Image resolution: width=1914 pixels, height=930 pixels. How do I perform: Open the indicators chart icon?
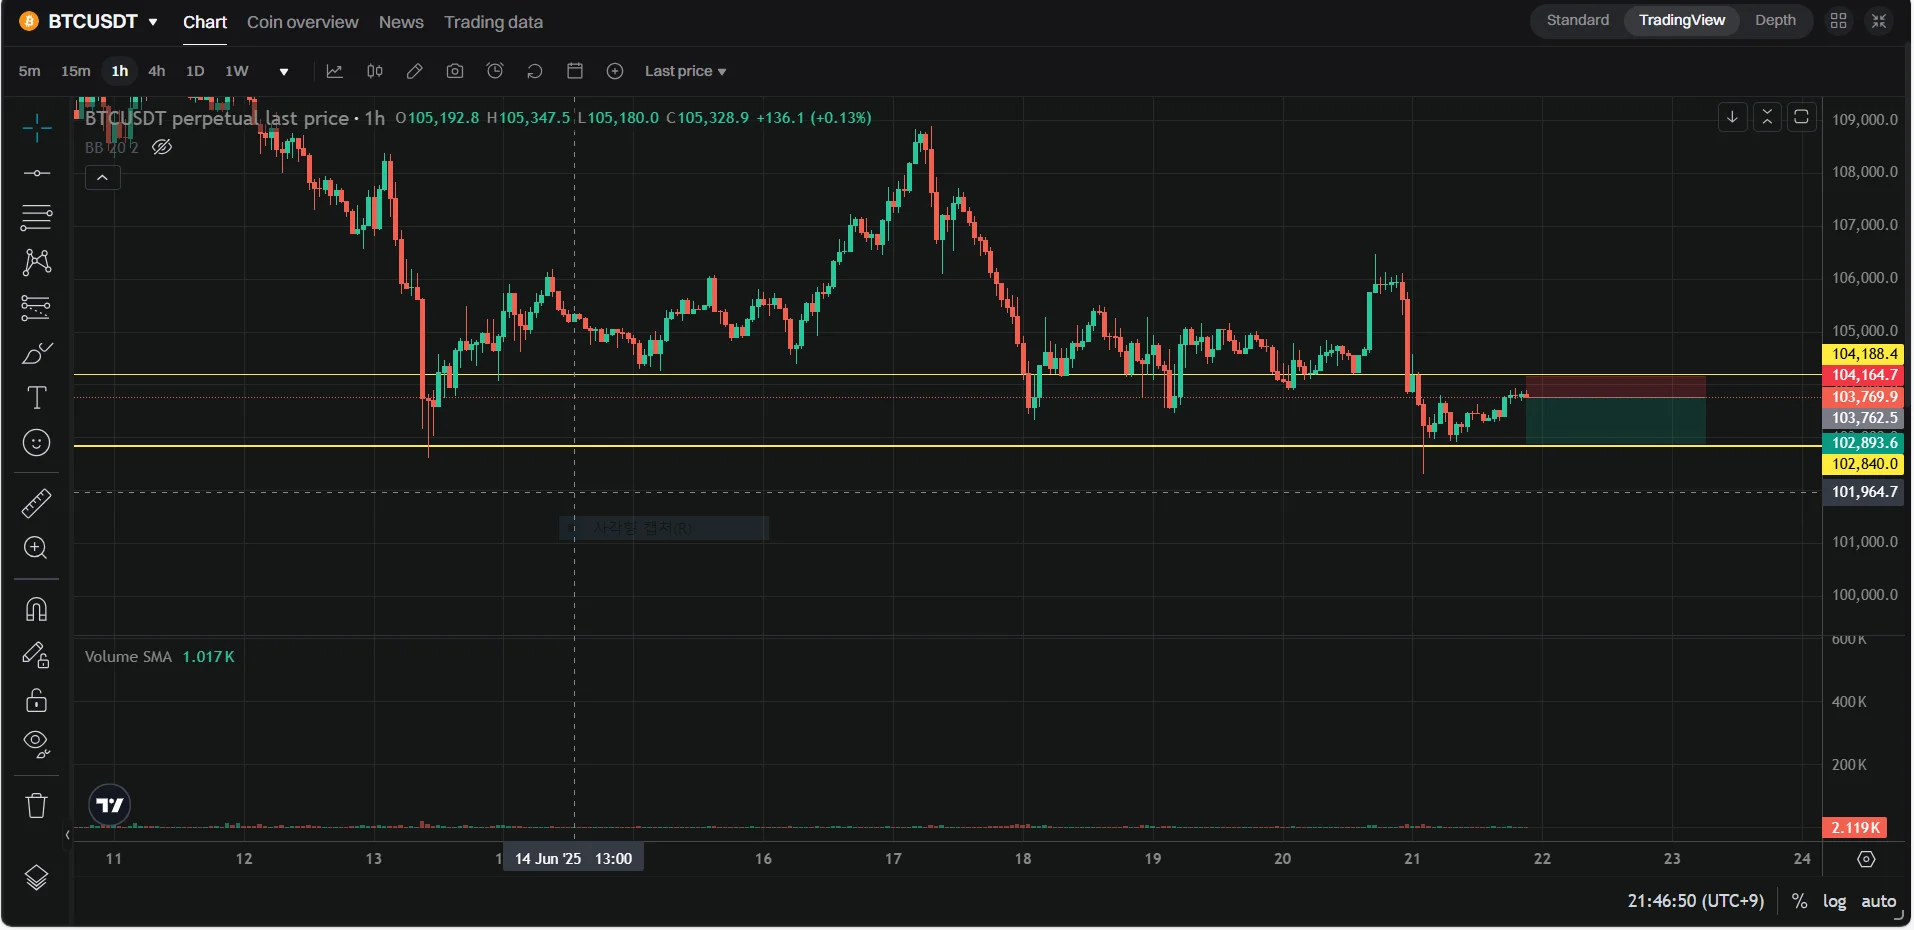click(x=335, y=71)
